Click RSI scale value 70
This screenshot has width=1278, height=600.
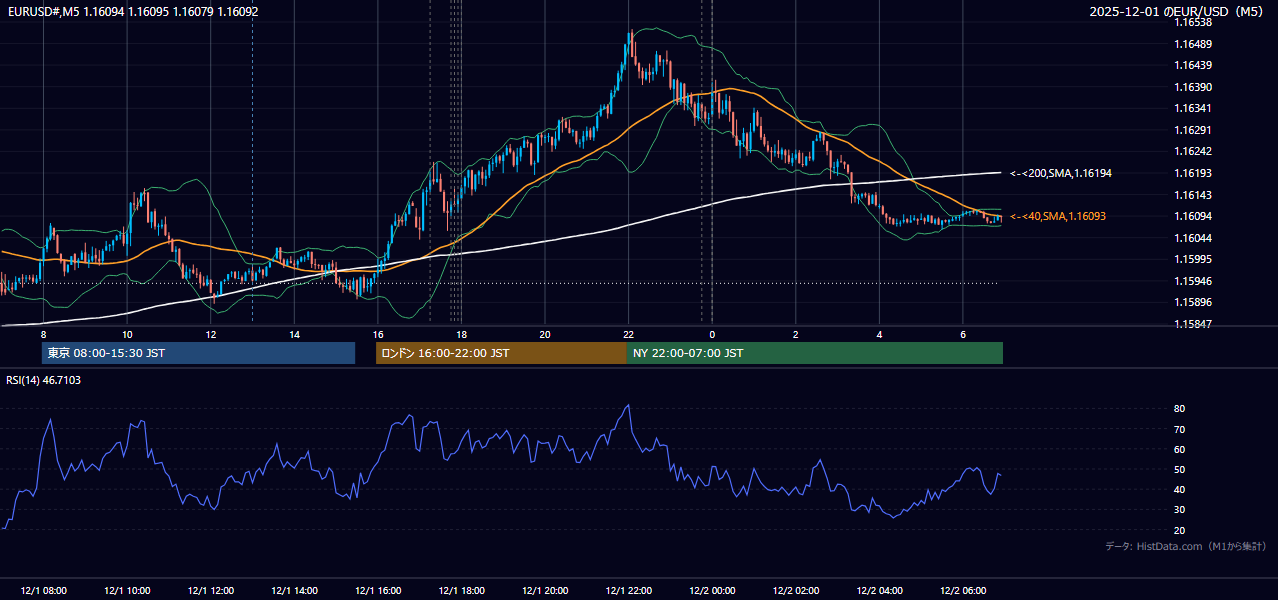(x=1179, y=429)
